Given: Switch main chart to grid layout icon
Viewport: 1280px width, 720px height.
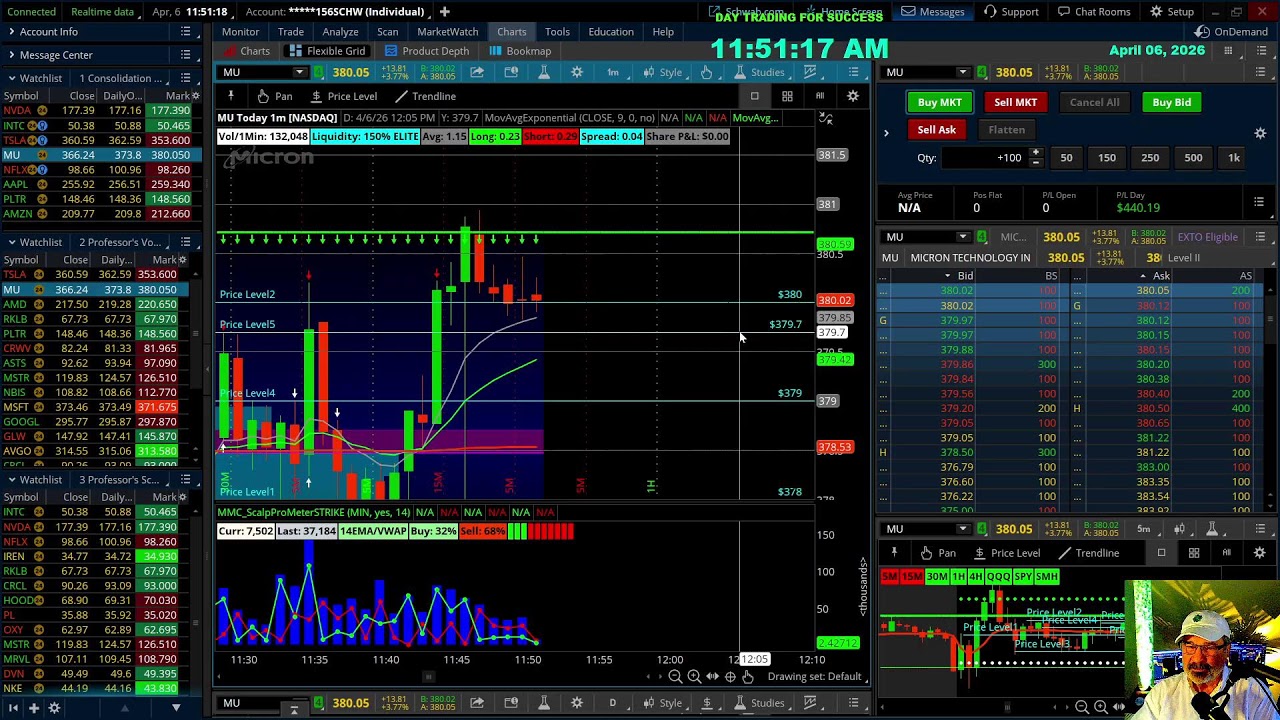Looking at the screenshot, I should coord(787,96).
